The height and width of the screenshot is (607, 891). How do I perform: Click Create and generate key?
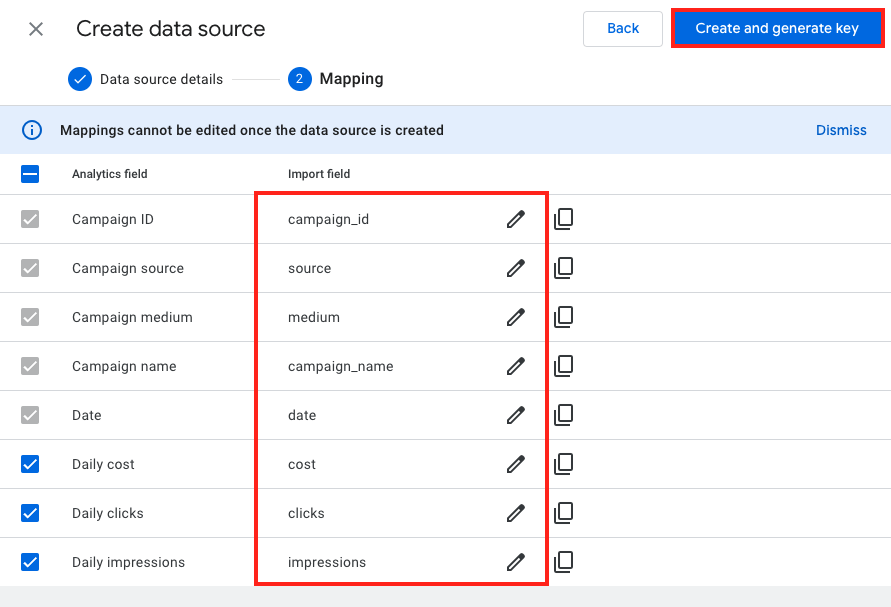(x=777, y=28)
